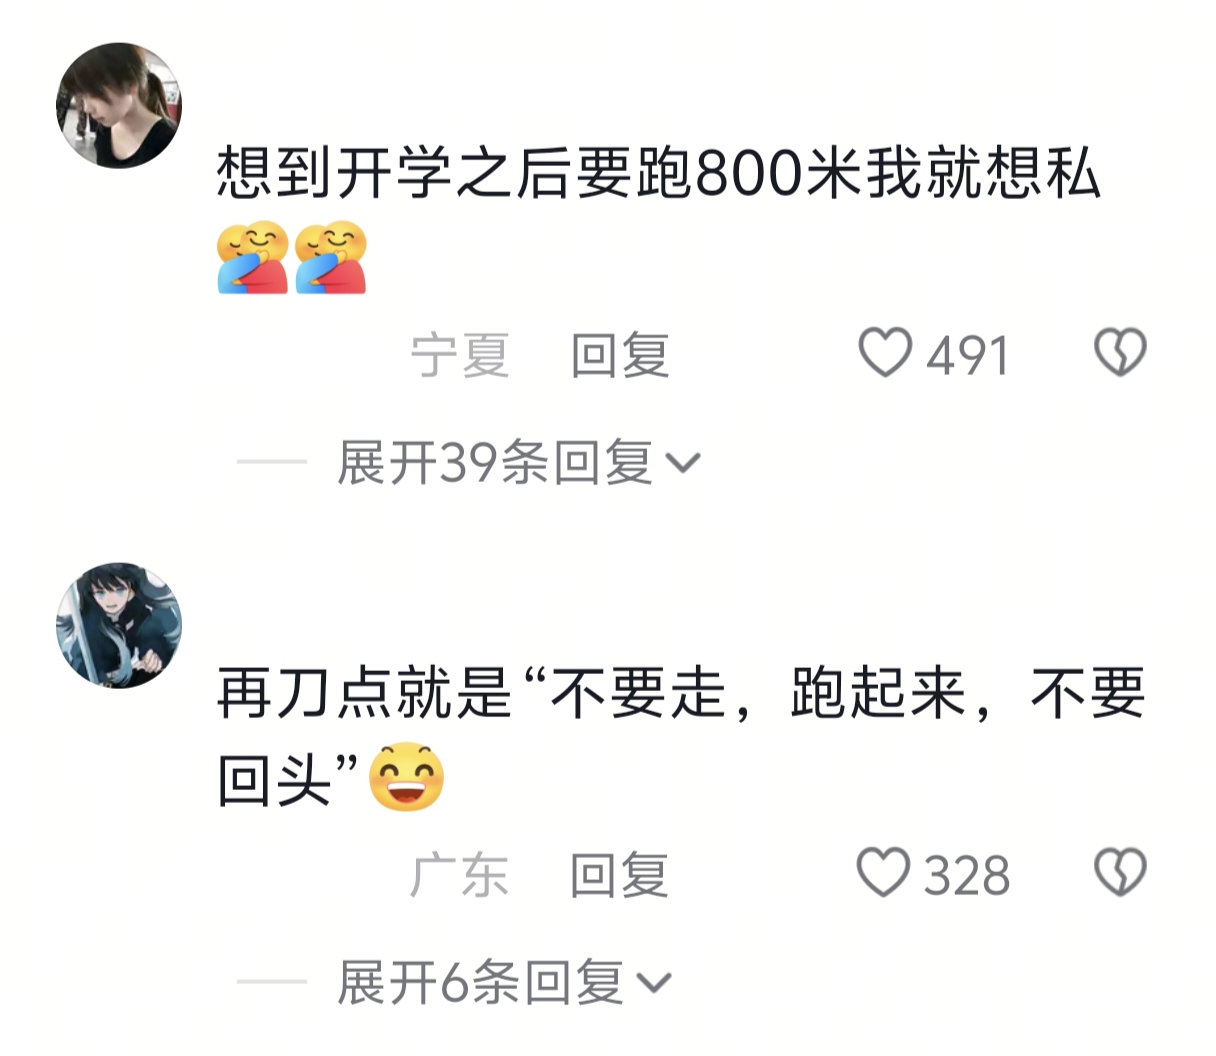This screenshot has height=1056, width=1216.
Task: Open the anime character avatar profile
Action: coord(118,625)
